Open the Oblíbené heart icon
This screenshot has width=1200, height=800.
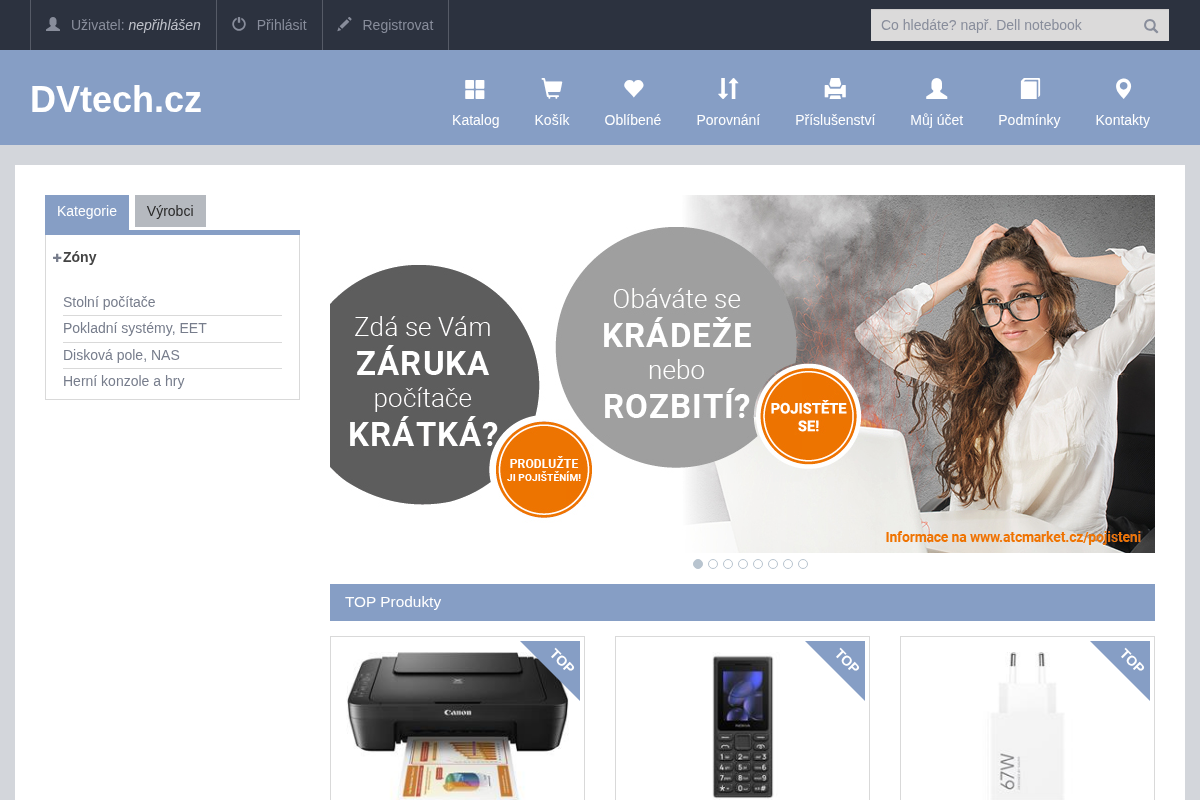(x=633, y=89)
